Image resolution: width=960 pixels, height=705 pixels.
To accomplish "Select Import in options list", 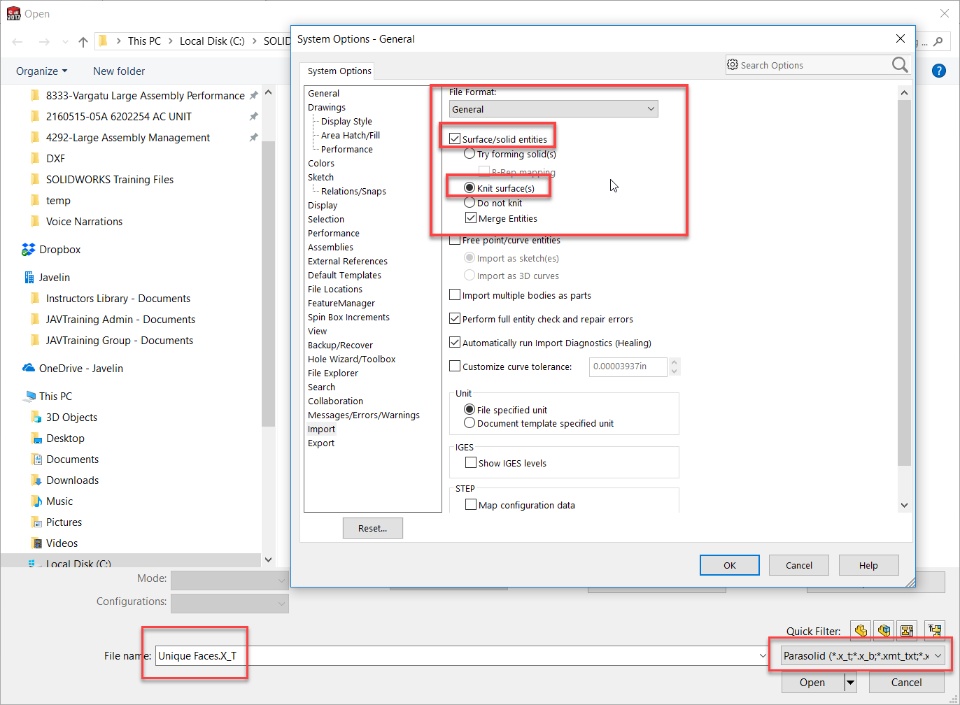I will coord(321,429).
